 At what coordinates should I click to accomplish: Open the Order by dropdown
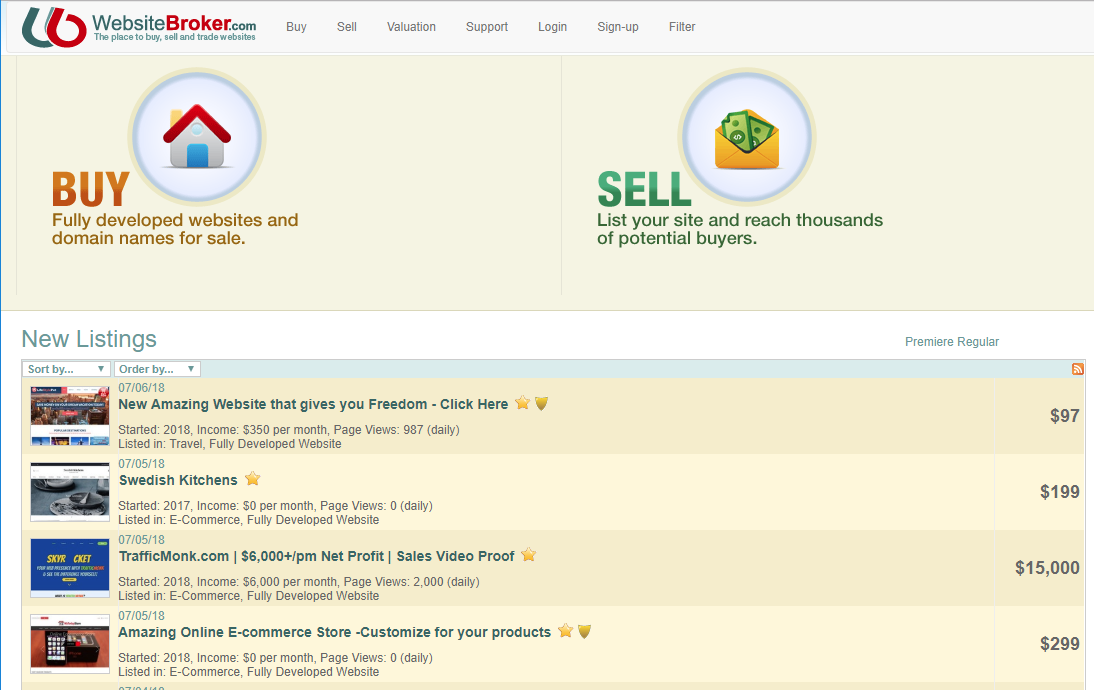click(157, 369)
